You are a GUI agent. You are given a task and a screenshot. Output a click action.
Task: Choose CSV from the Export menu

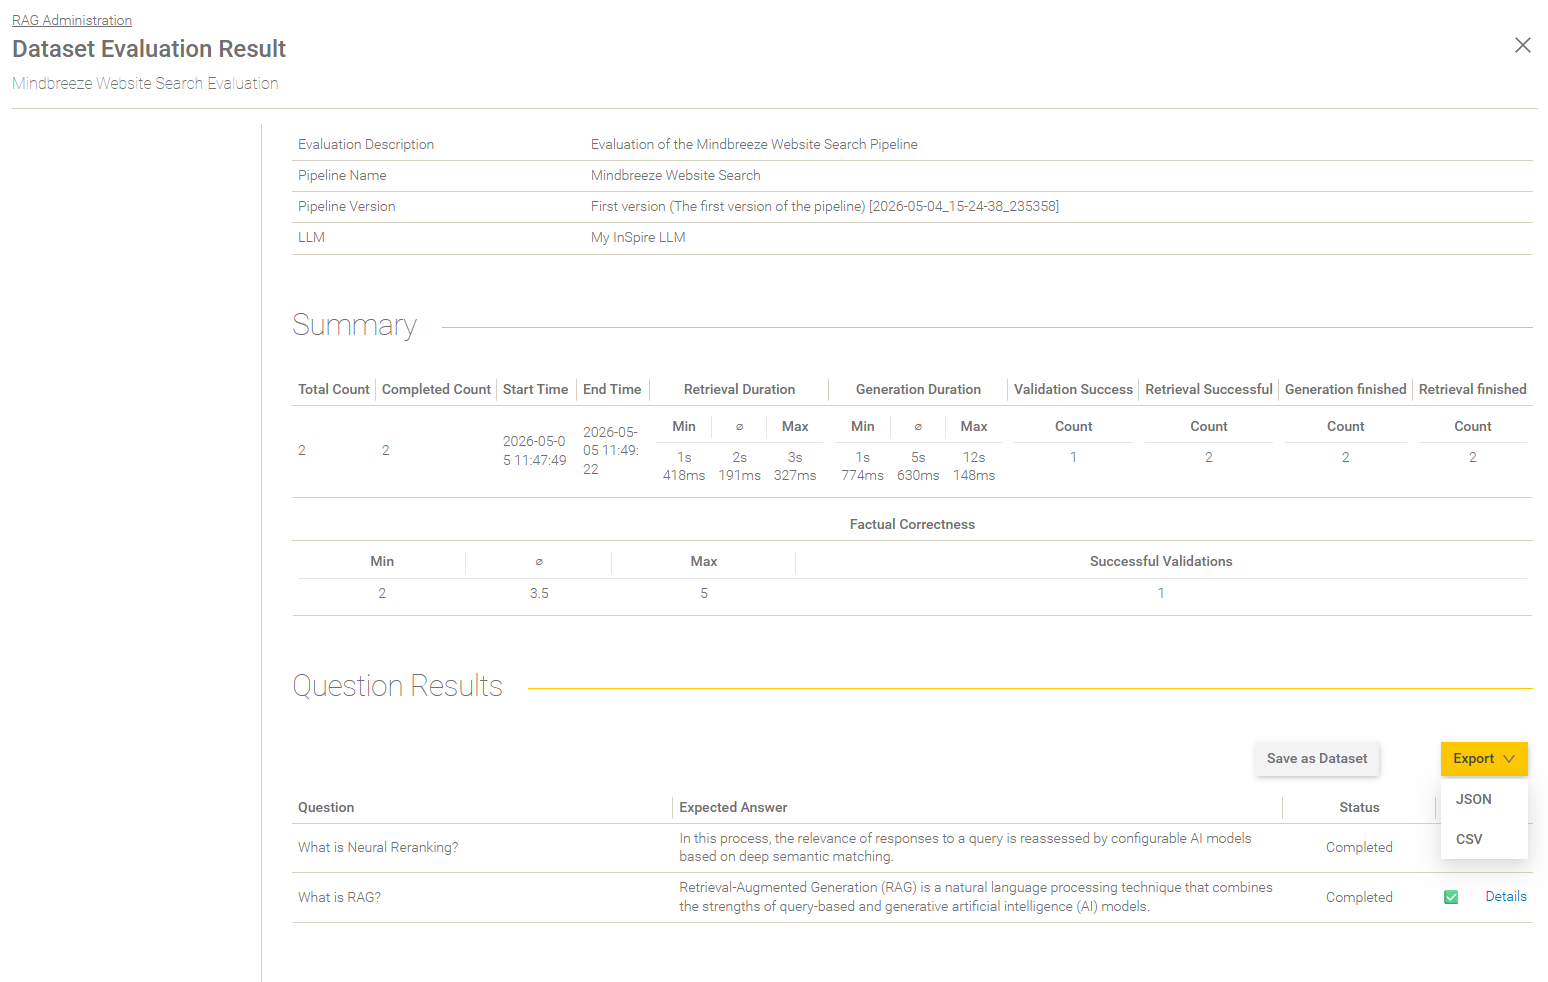(1469, 839)
